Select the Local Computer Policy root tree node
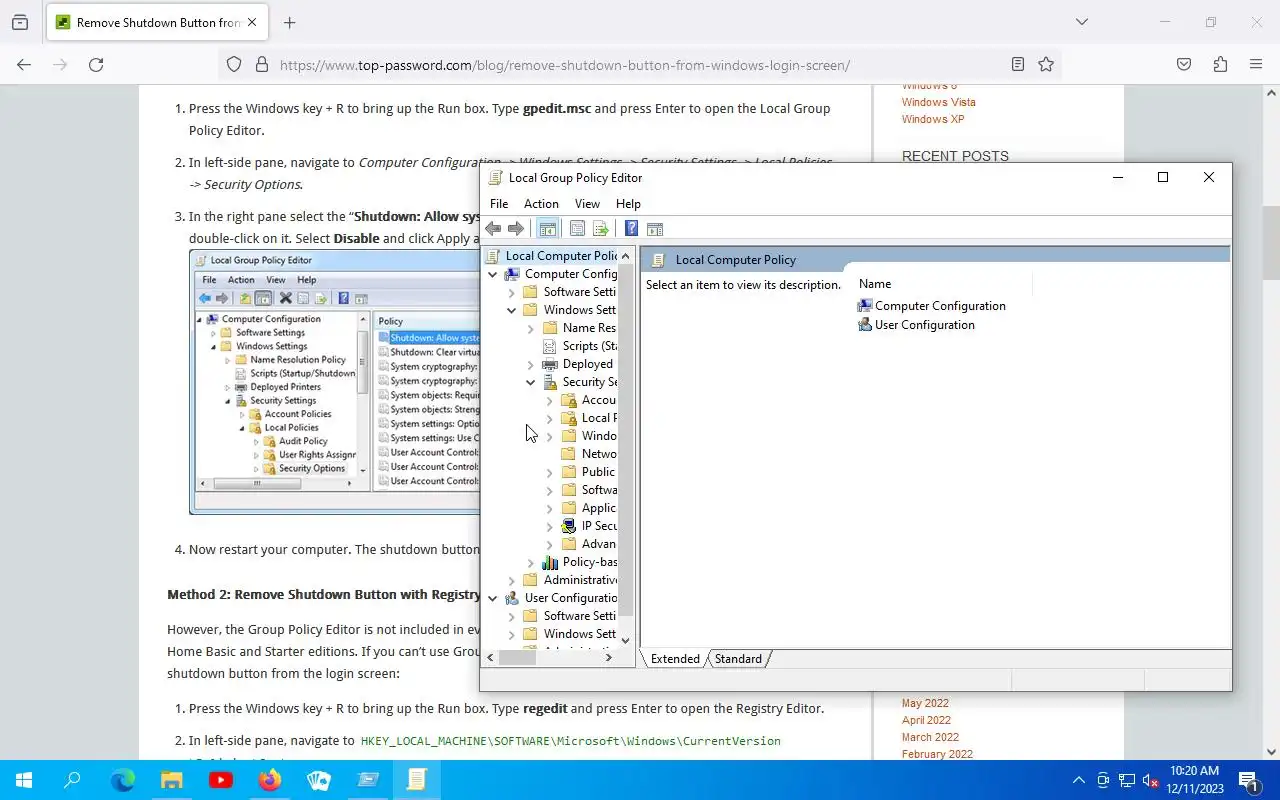1280x800 pixels. pyautogui.click(x=552, y=256)
